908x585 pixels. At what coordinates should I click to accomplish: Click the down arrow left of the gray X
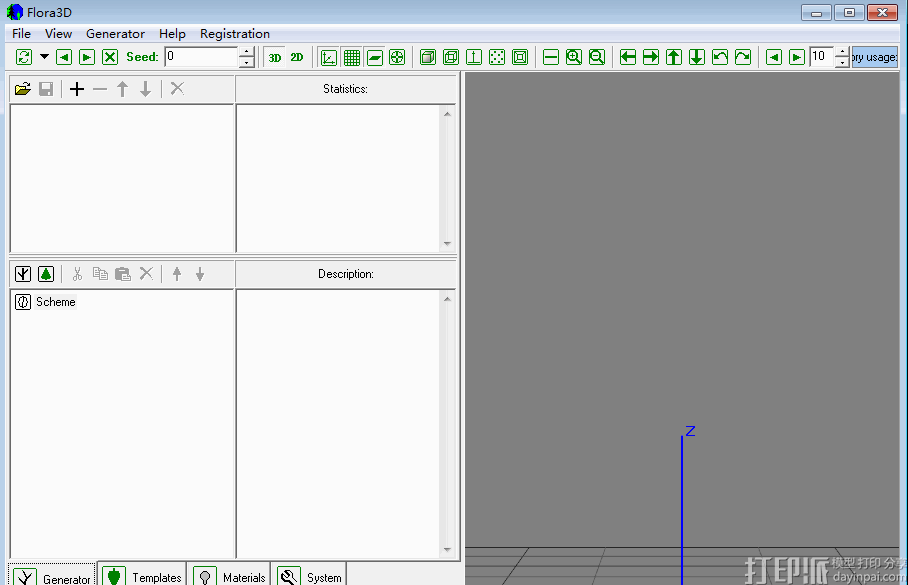tap(145, 89)
